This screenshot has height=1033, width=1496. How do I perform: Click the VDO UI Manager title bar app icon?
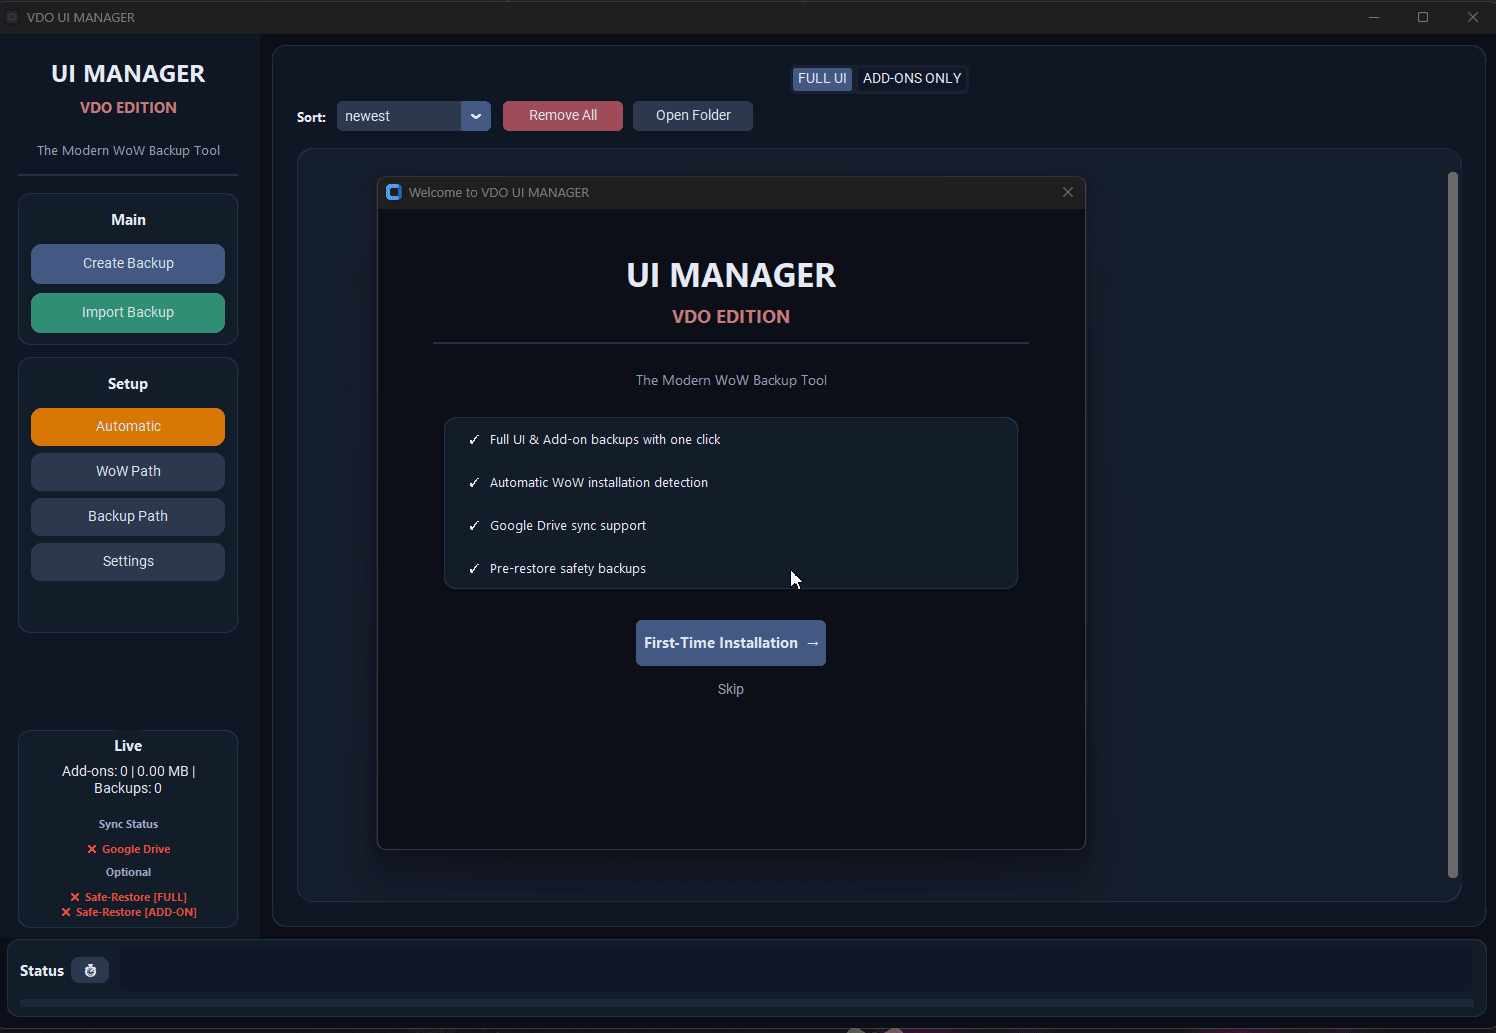pyautogui.click(x=12, y=17)
